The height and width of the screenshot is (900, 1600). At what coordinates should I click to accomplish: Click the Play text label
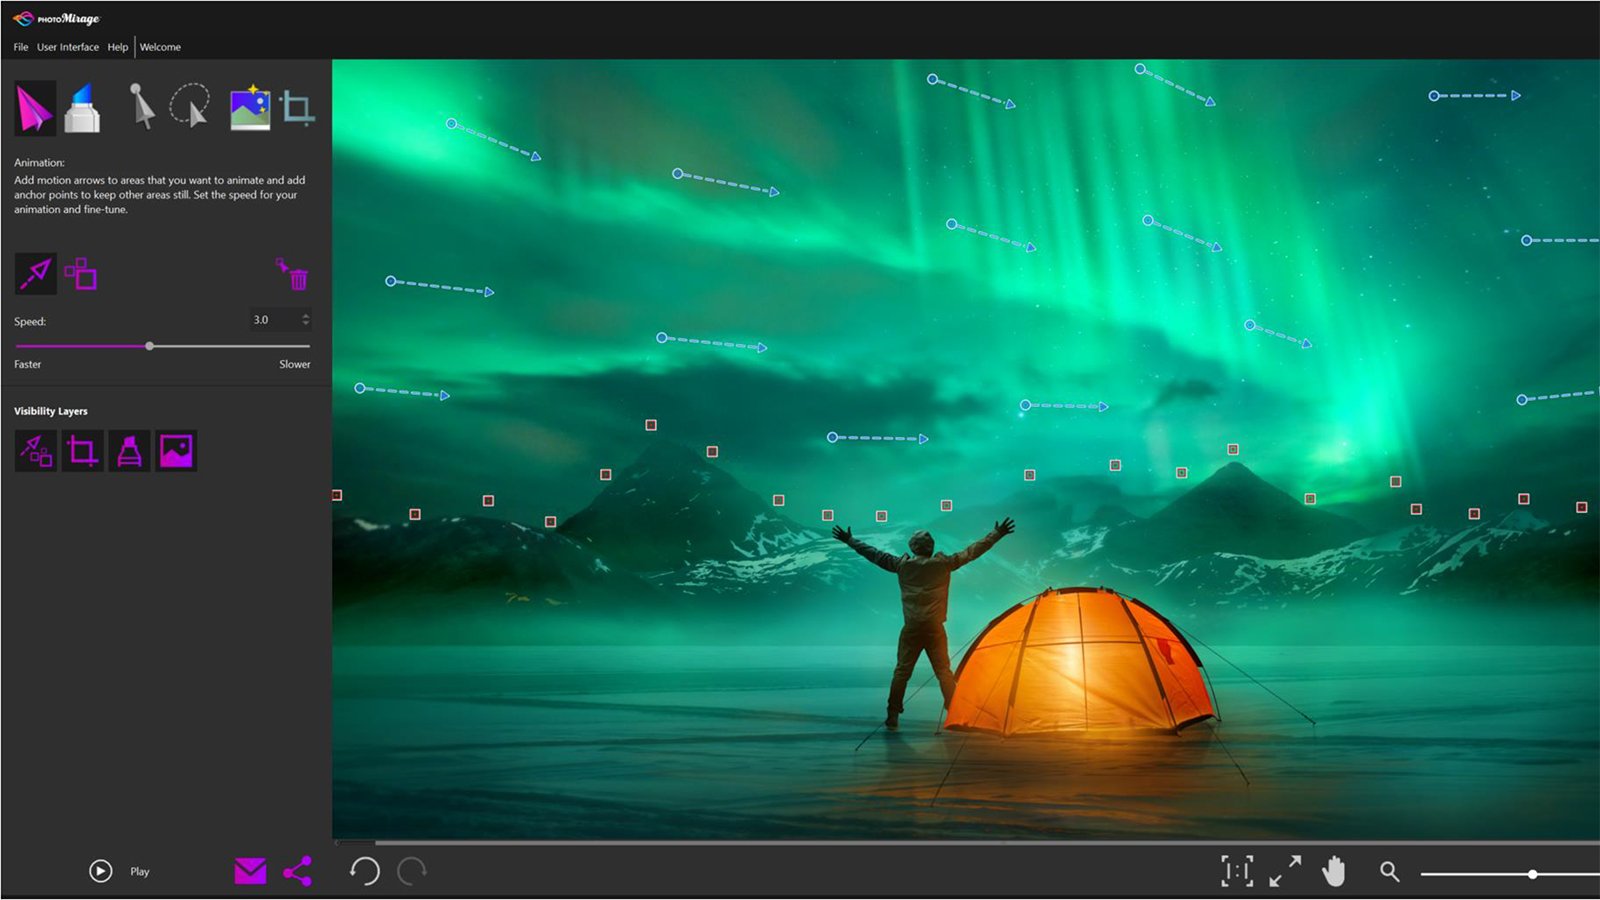coord(140,872)
